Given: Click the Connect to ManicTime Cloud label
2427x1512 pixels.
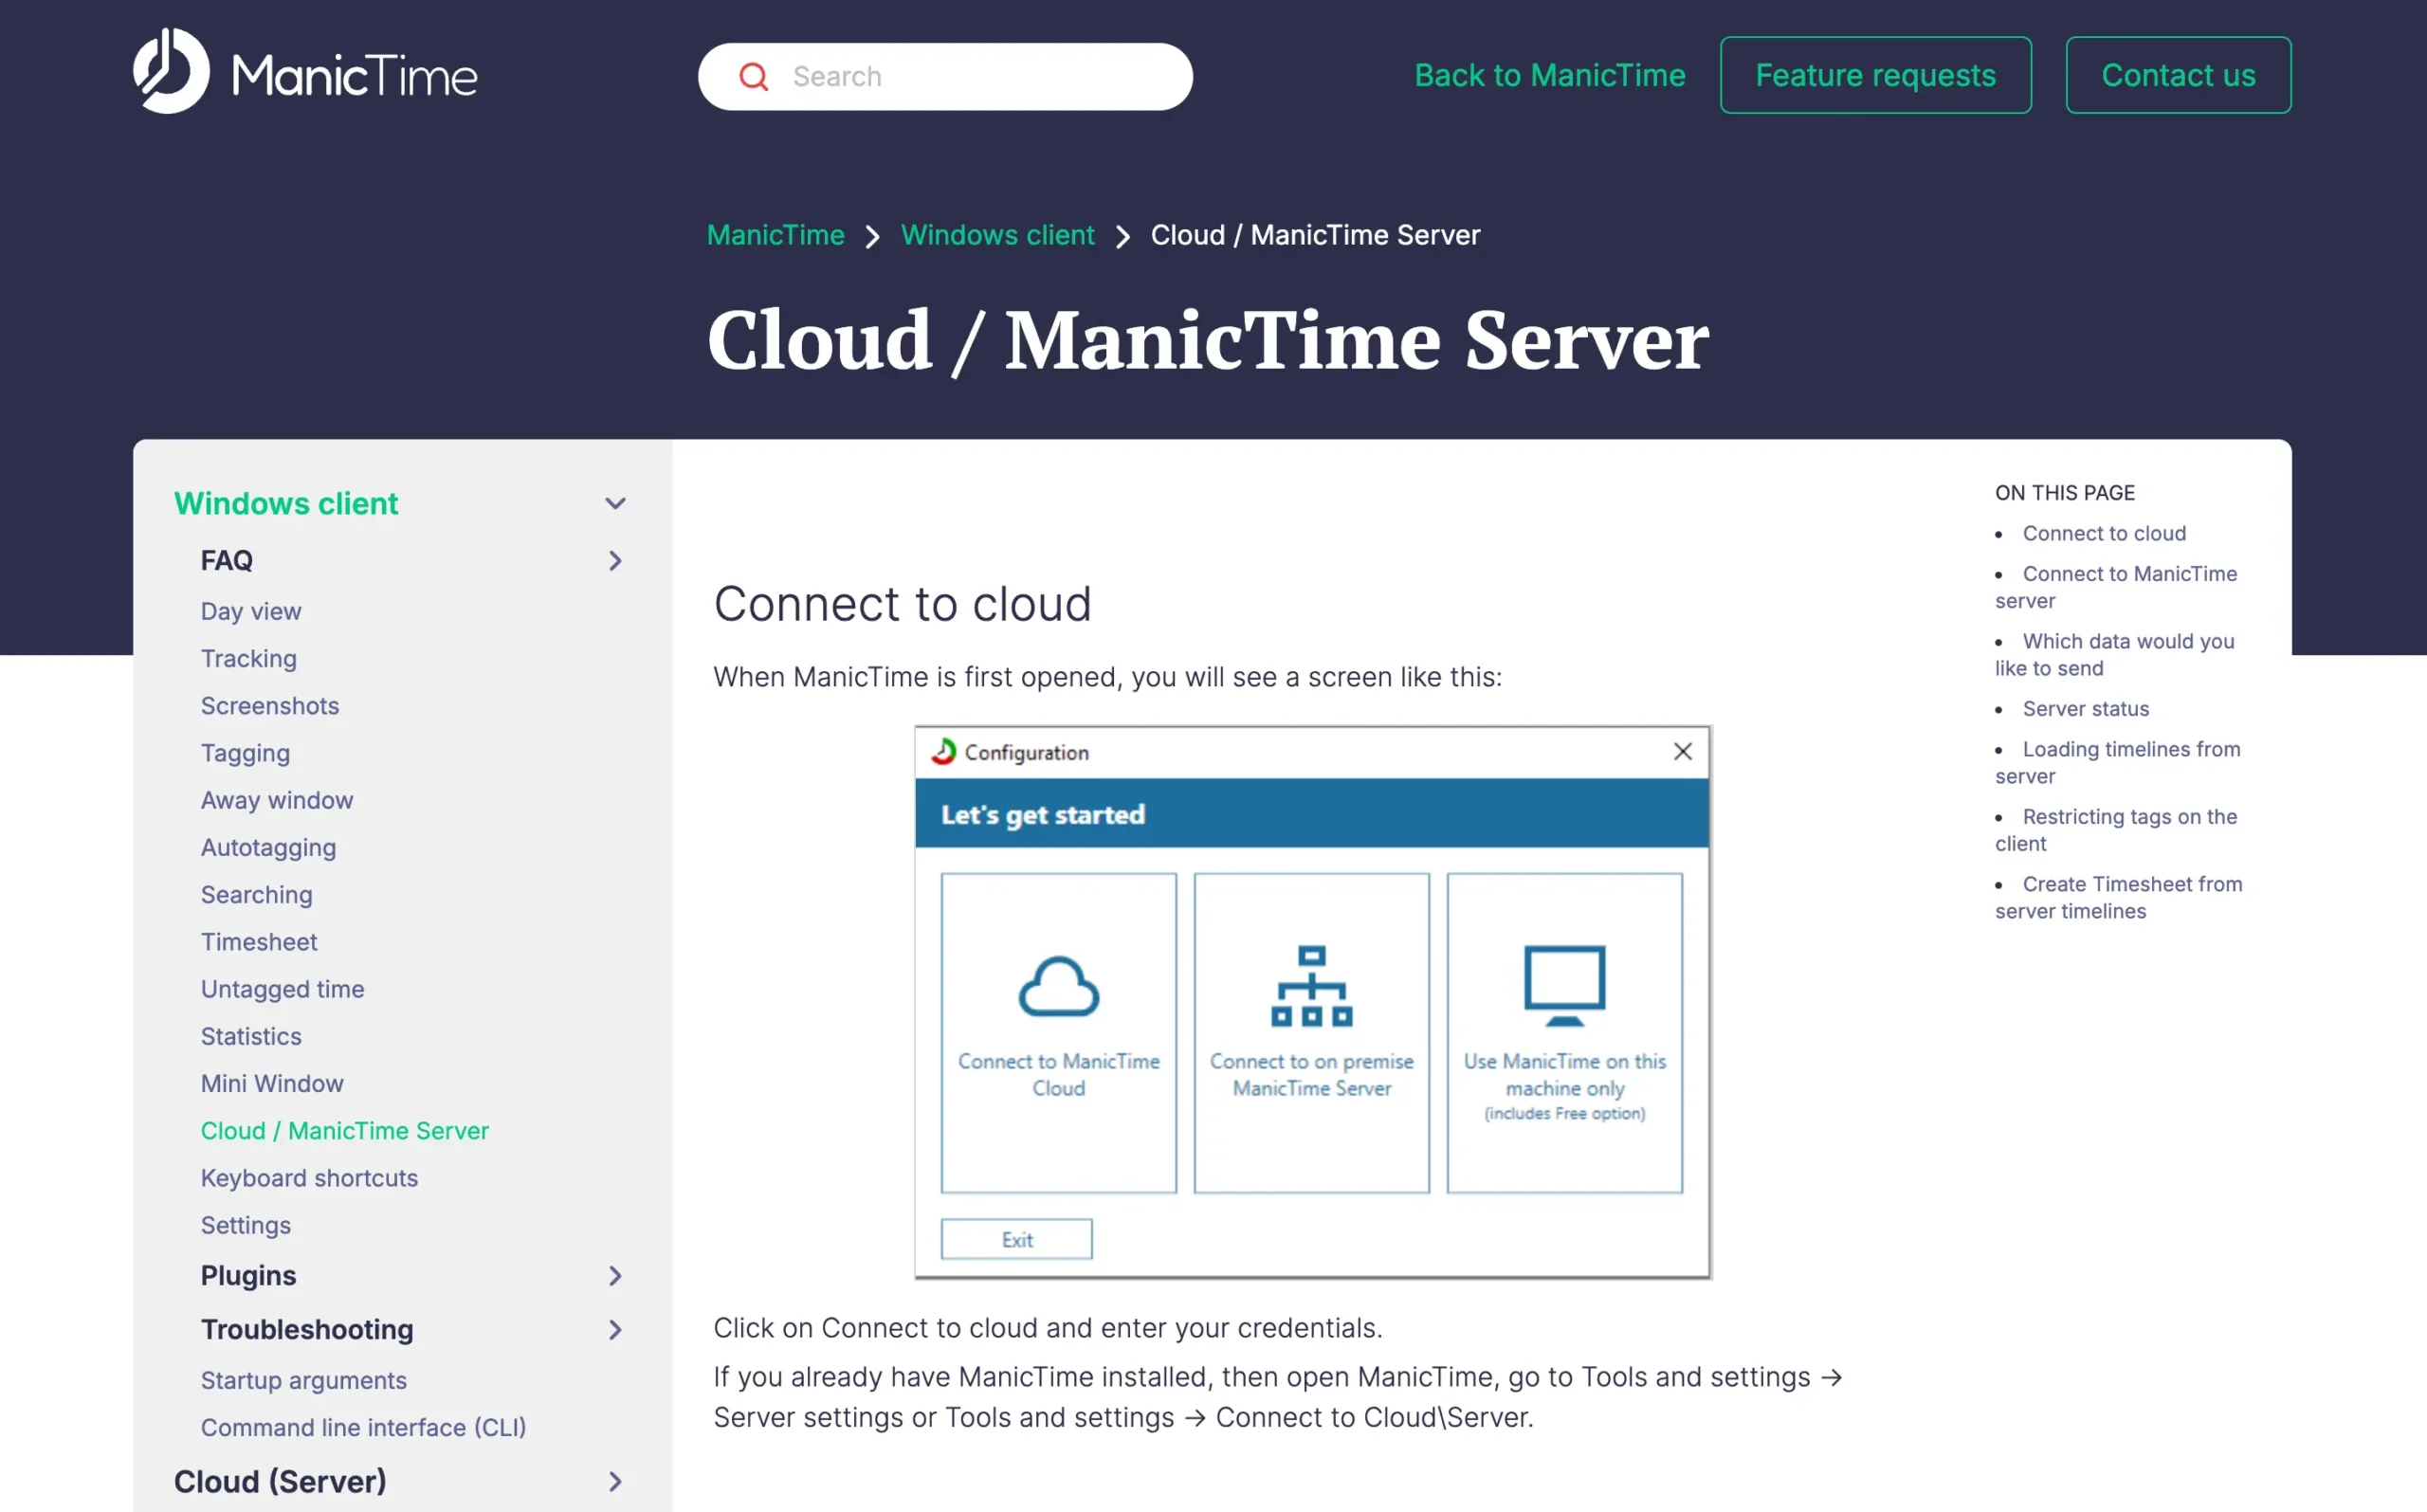Looking at the screenshot, I should (1058, 1075).
